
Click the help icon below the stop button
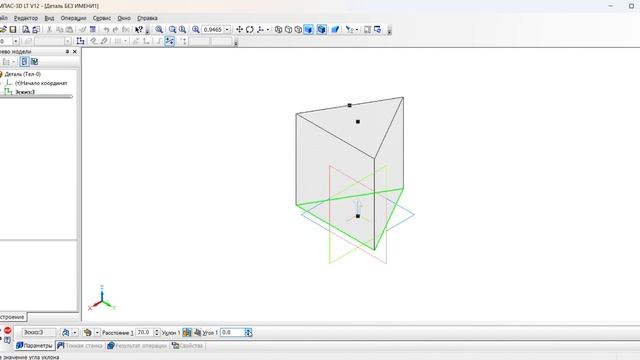(x=7, y=340)
